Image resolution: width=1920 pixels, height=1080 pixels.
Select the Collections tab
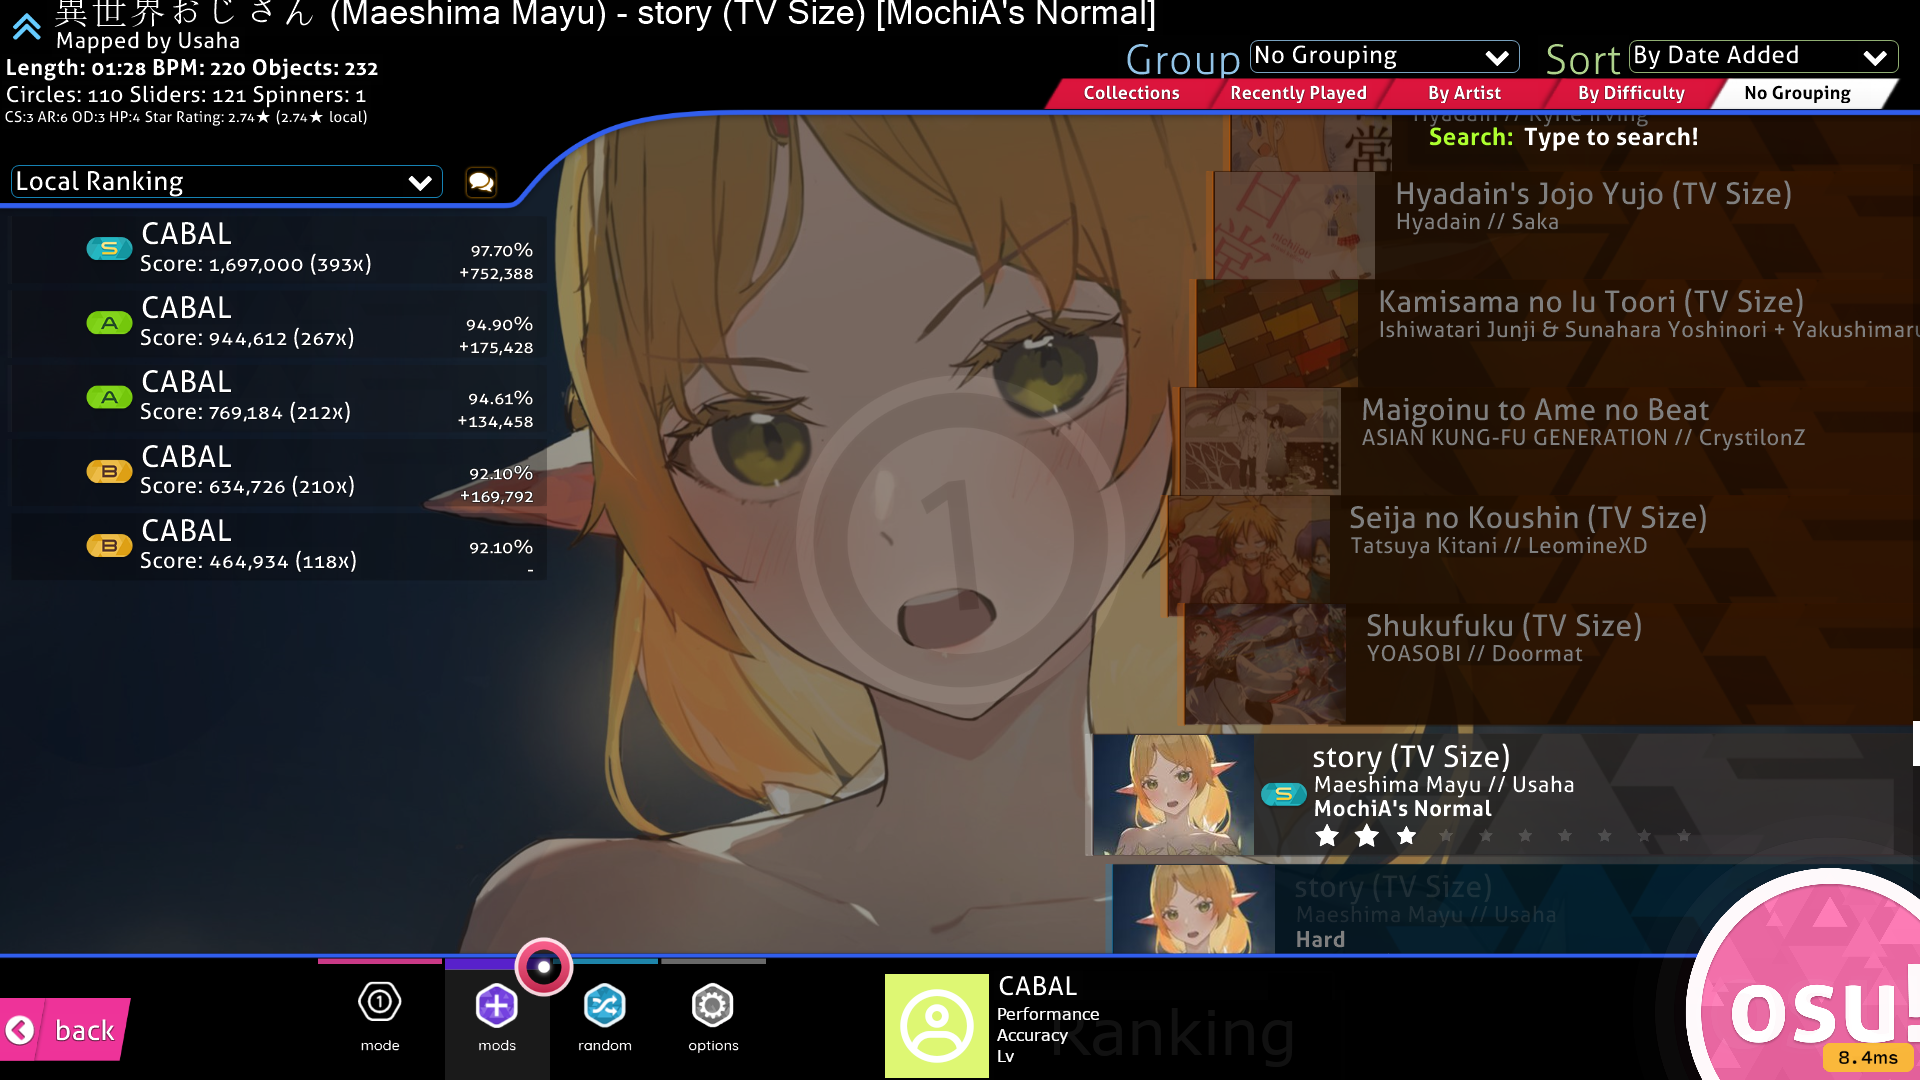click(1131, 92)
